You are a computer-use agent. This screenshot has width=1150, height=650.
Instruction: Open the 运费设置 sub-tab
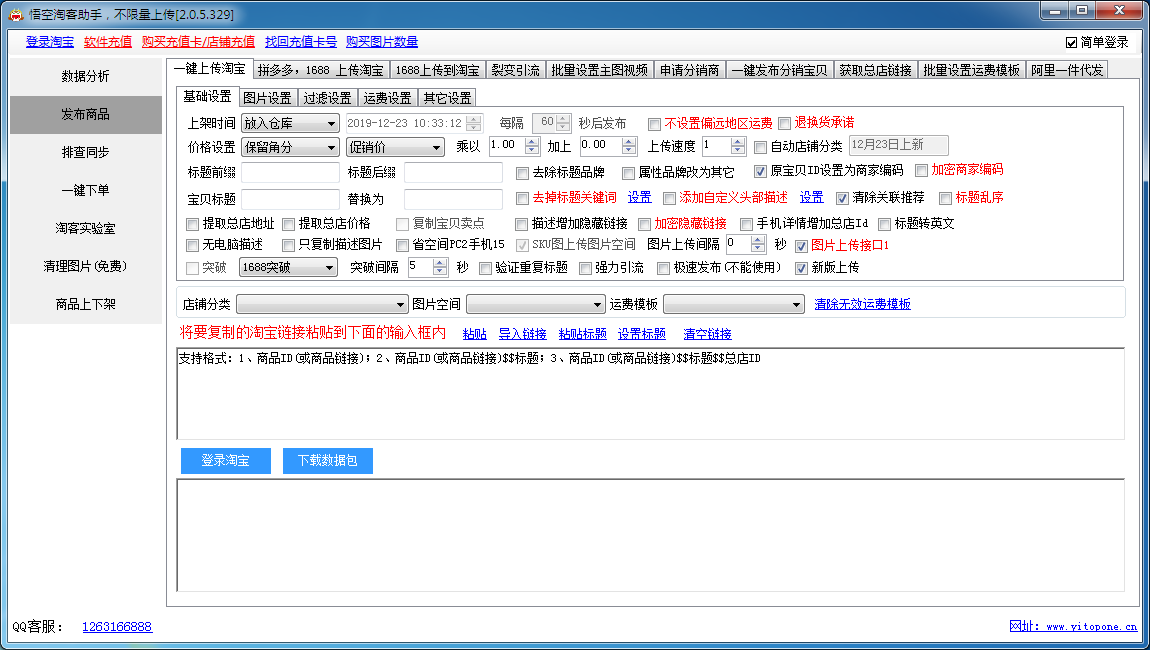387,98
